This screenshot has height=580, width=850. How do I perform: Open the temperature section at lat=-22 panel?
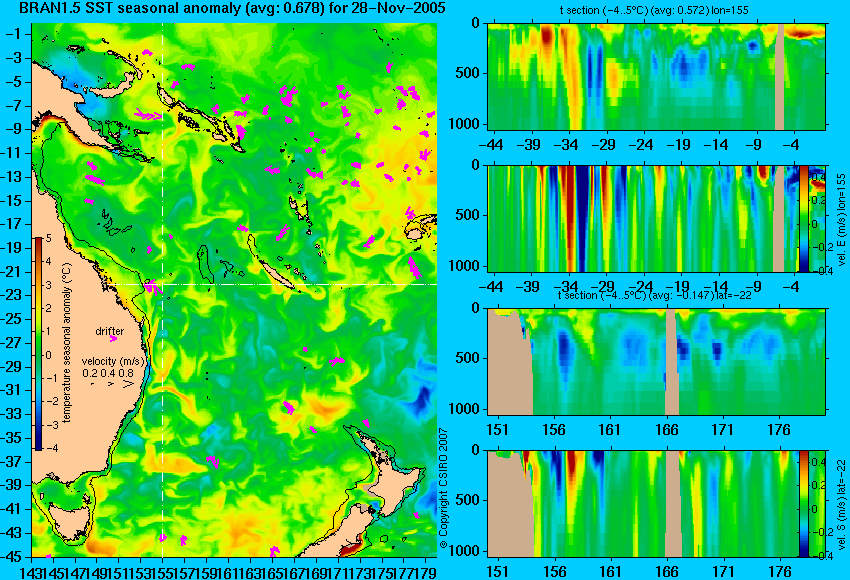click(x=657, y=362)
